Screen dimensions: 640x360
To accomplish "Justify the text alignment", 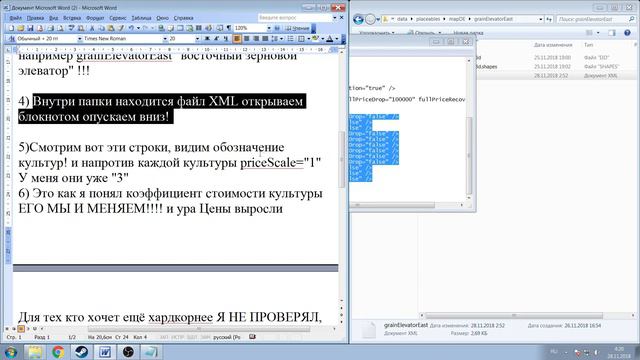I will click(265, 39).
